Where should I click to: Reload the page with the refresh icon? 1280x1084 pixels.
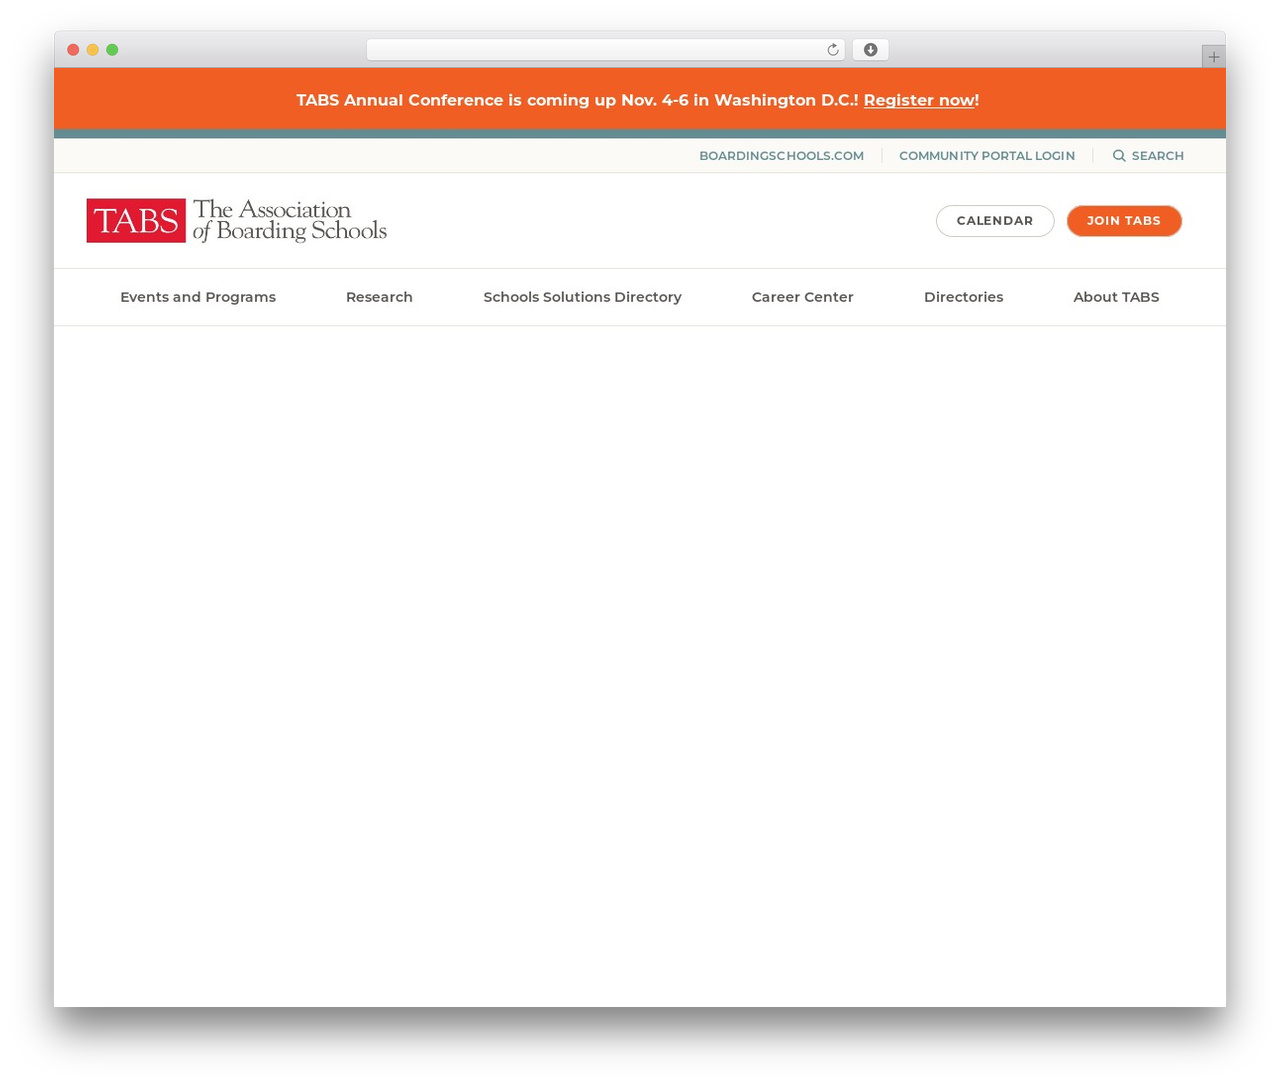coord(832,50)
